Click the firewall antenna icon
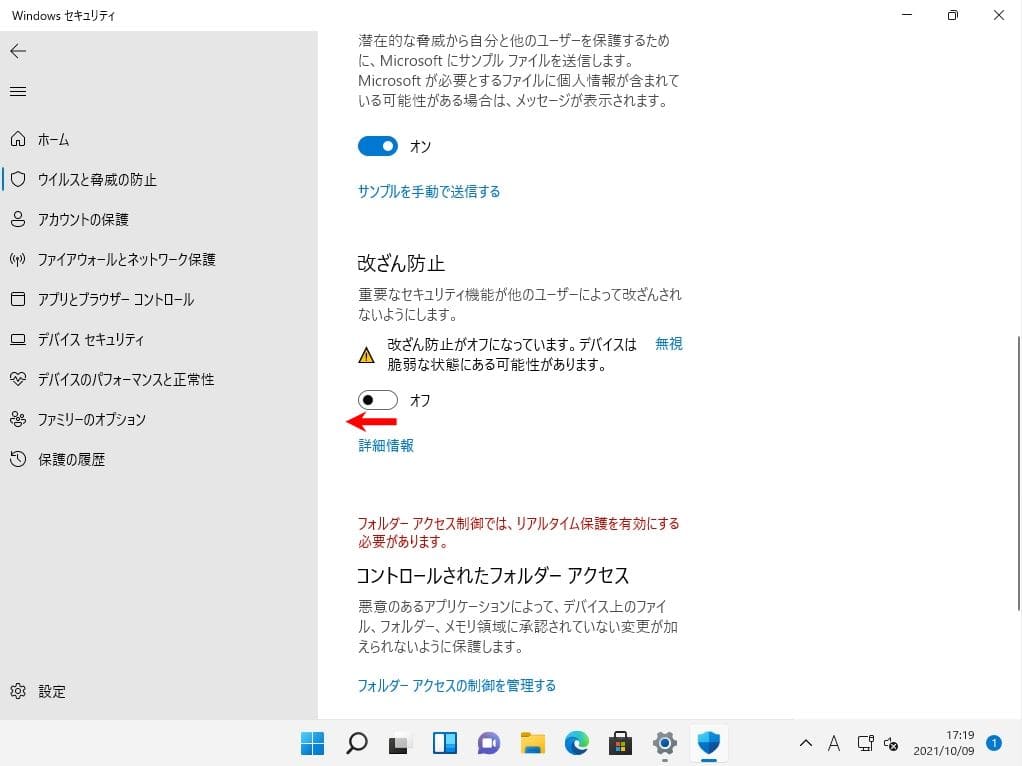The image size is (1022, 766). click(18, 259)
